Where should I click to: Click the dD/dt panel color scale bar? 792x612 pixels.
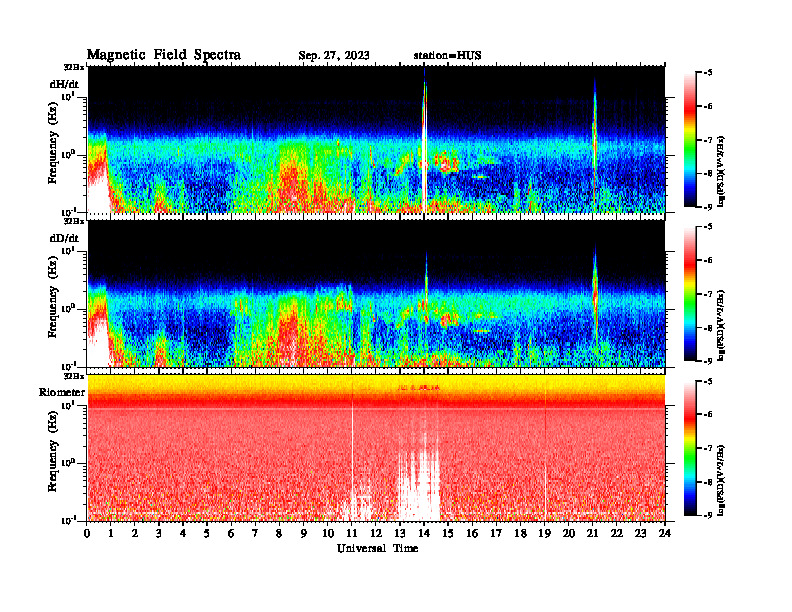pyautogui.click(x=690, y=294)
